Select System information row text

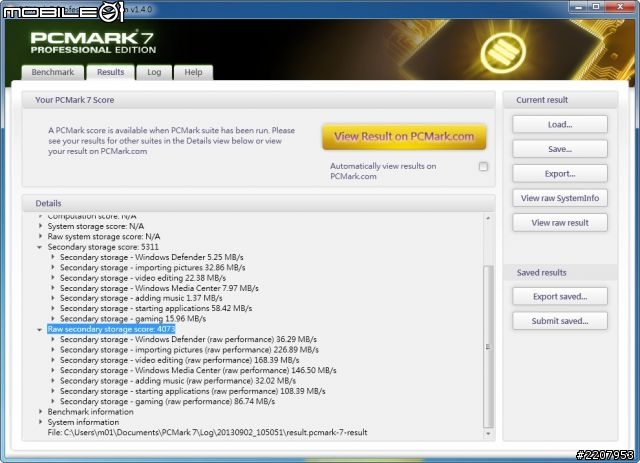(x=83, y=422)
